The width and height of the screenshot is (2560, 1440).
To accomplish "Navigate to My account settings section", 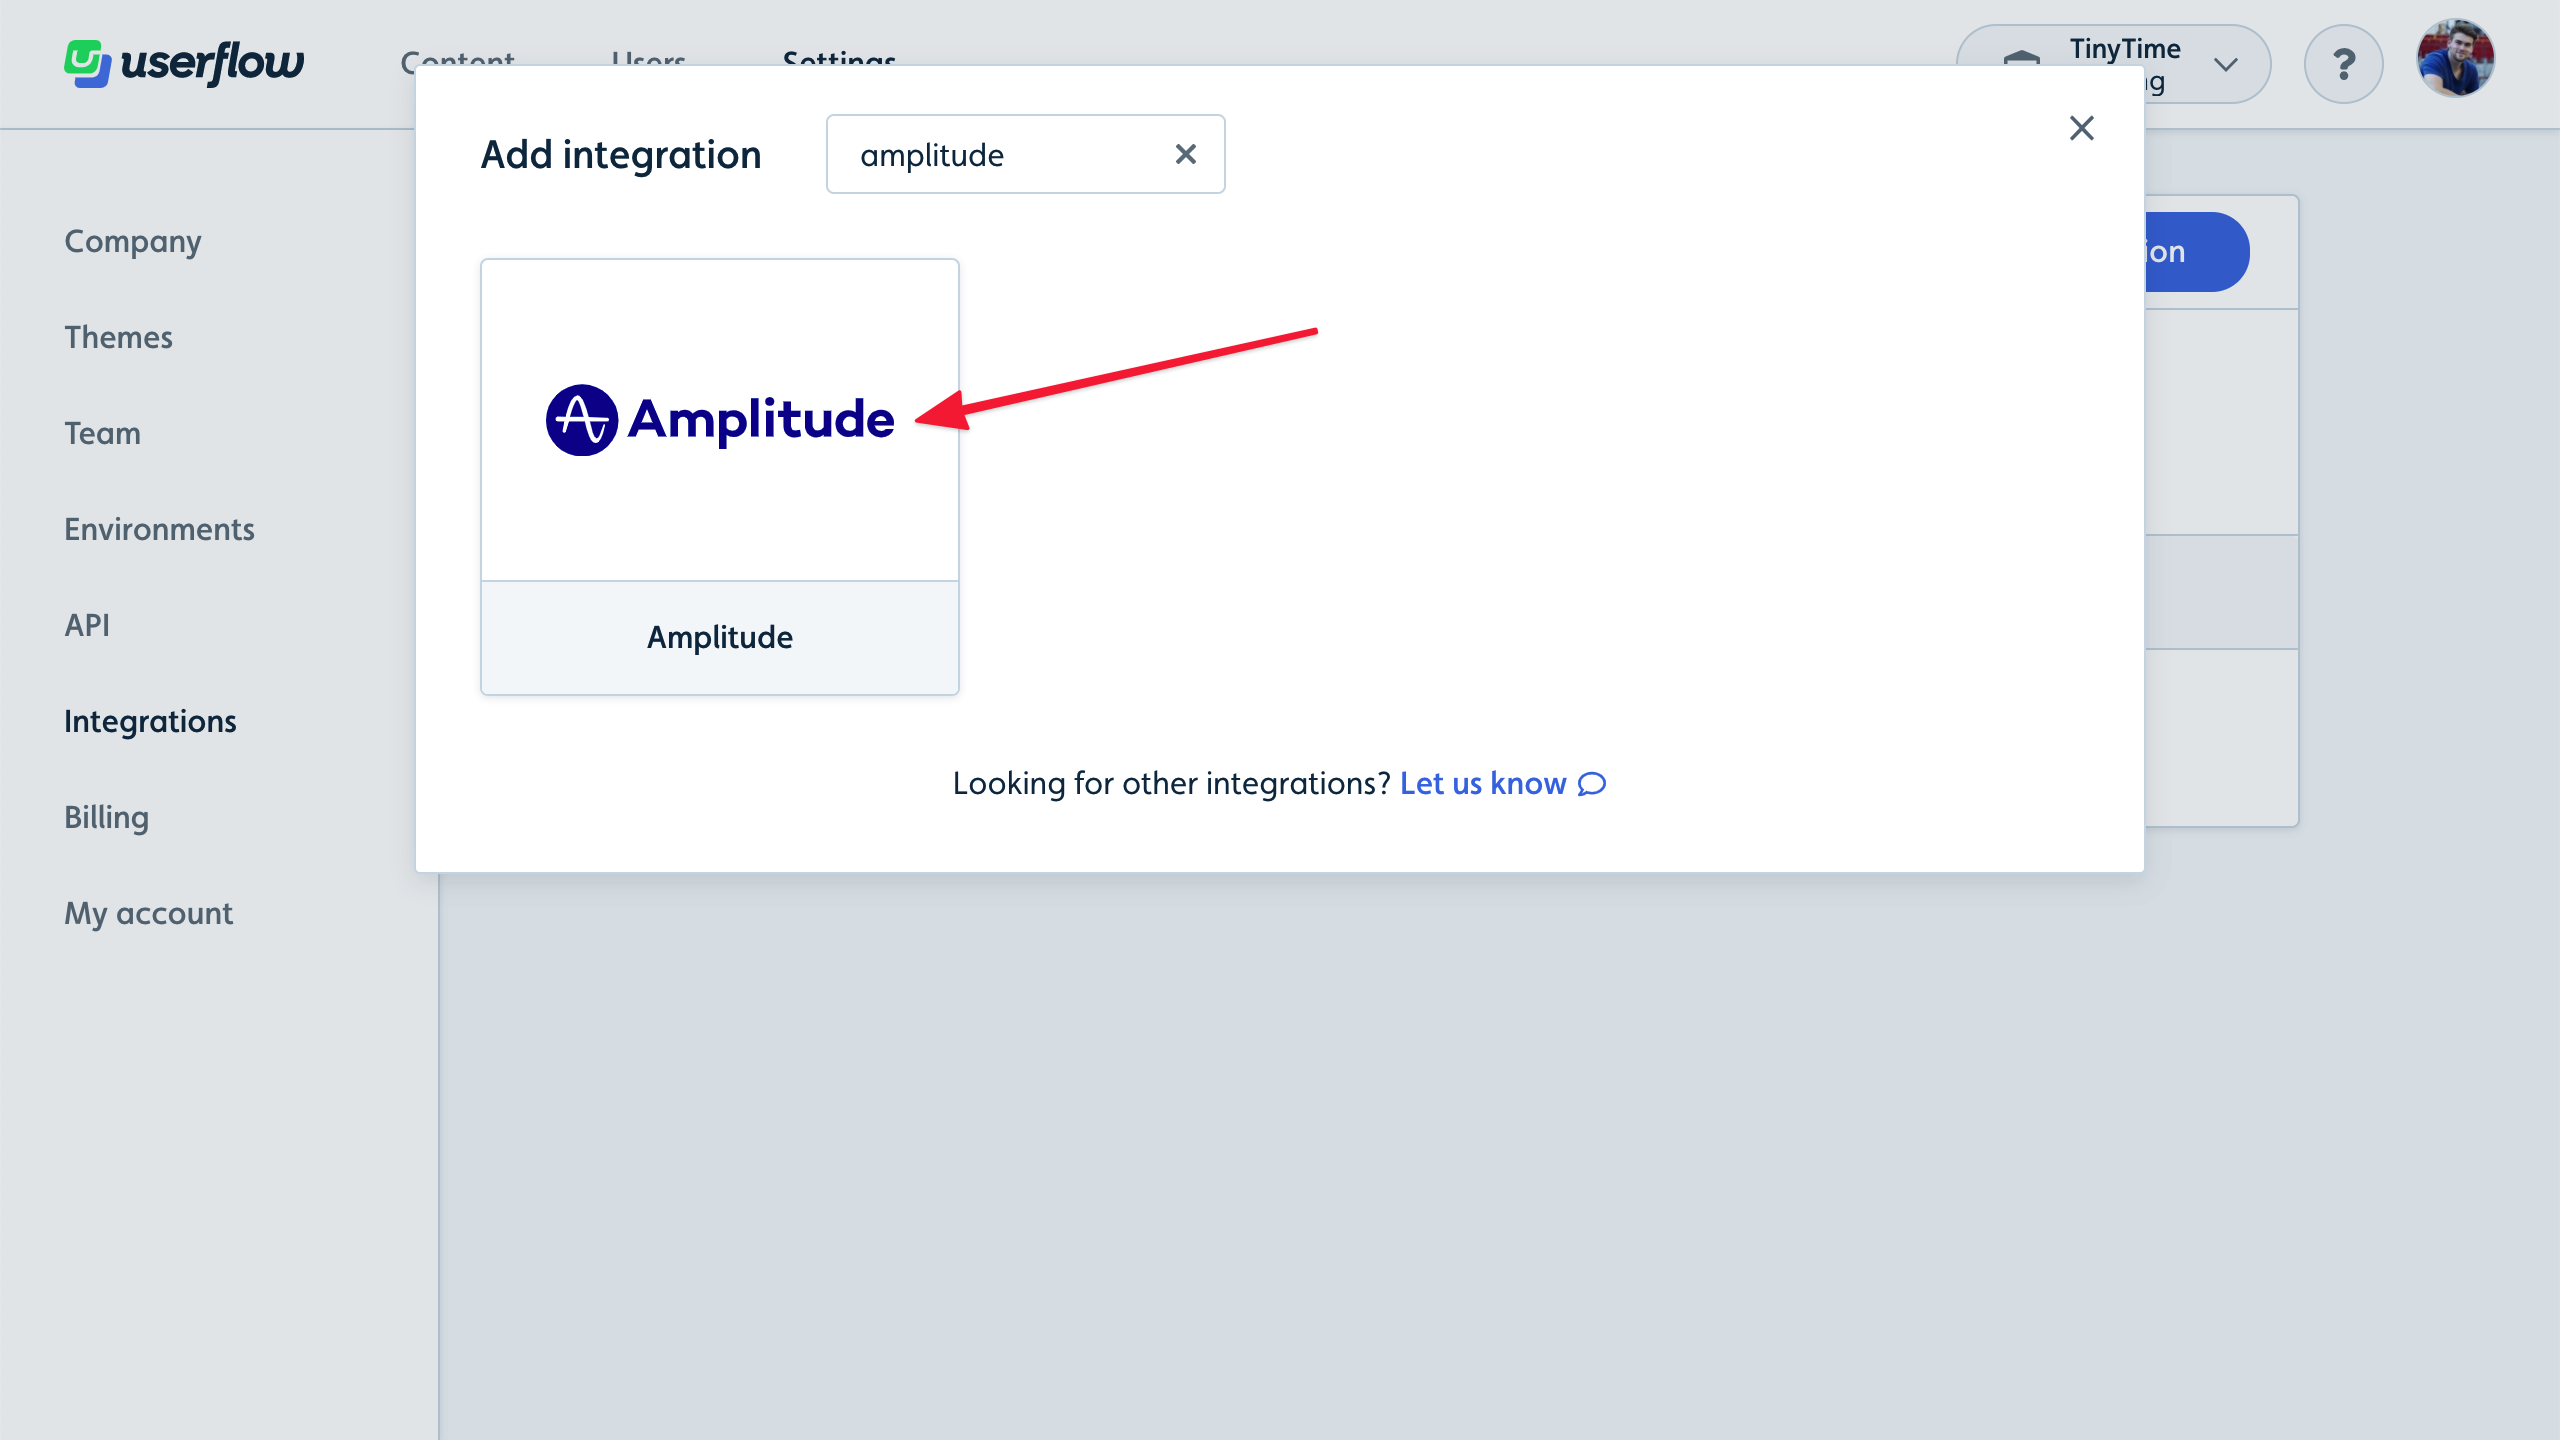I will [x=148, y=913].
